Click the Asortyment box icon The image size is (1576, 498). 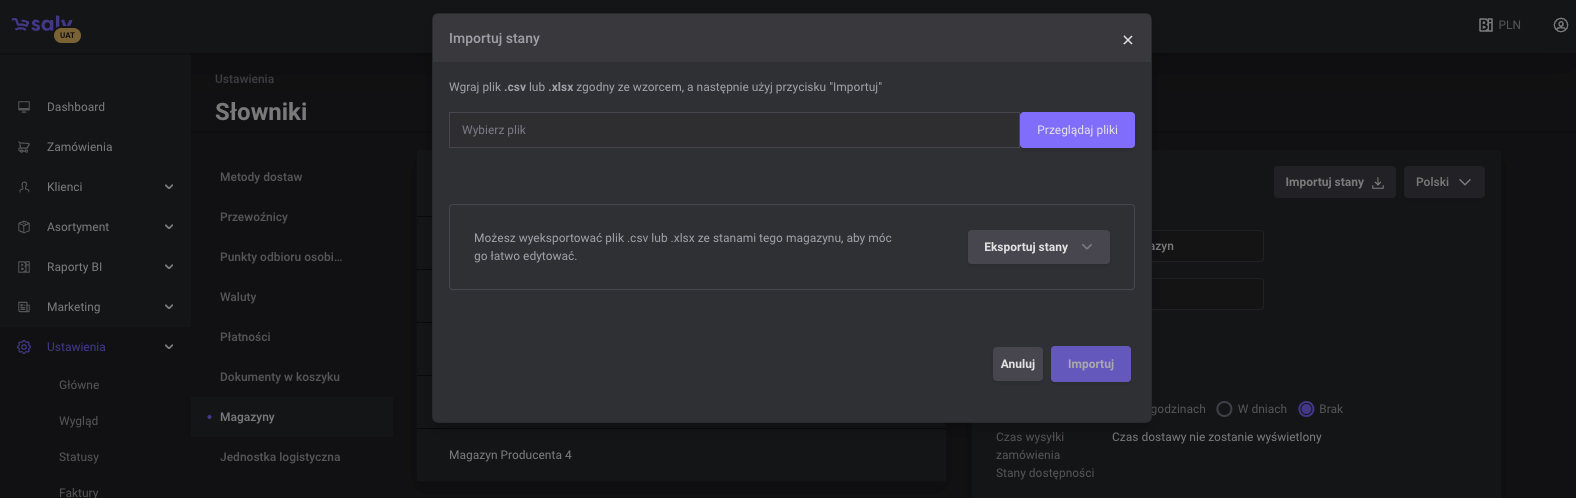click(x=24, y=227)
